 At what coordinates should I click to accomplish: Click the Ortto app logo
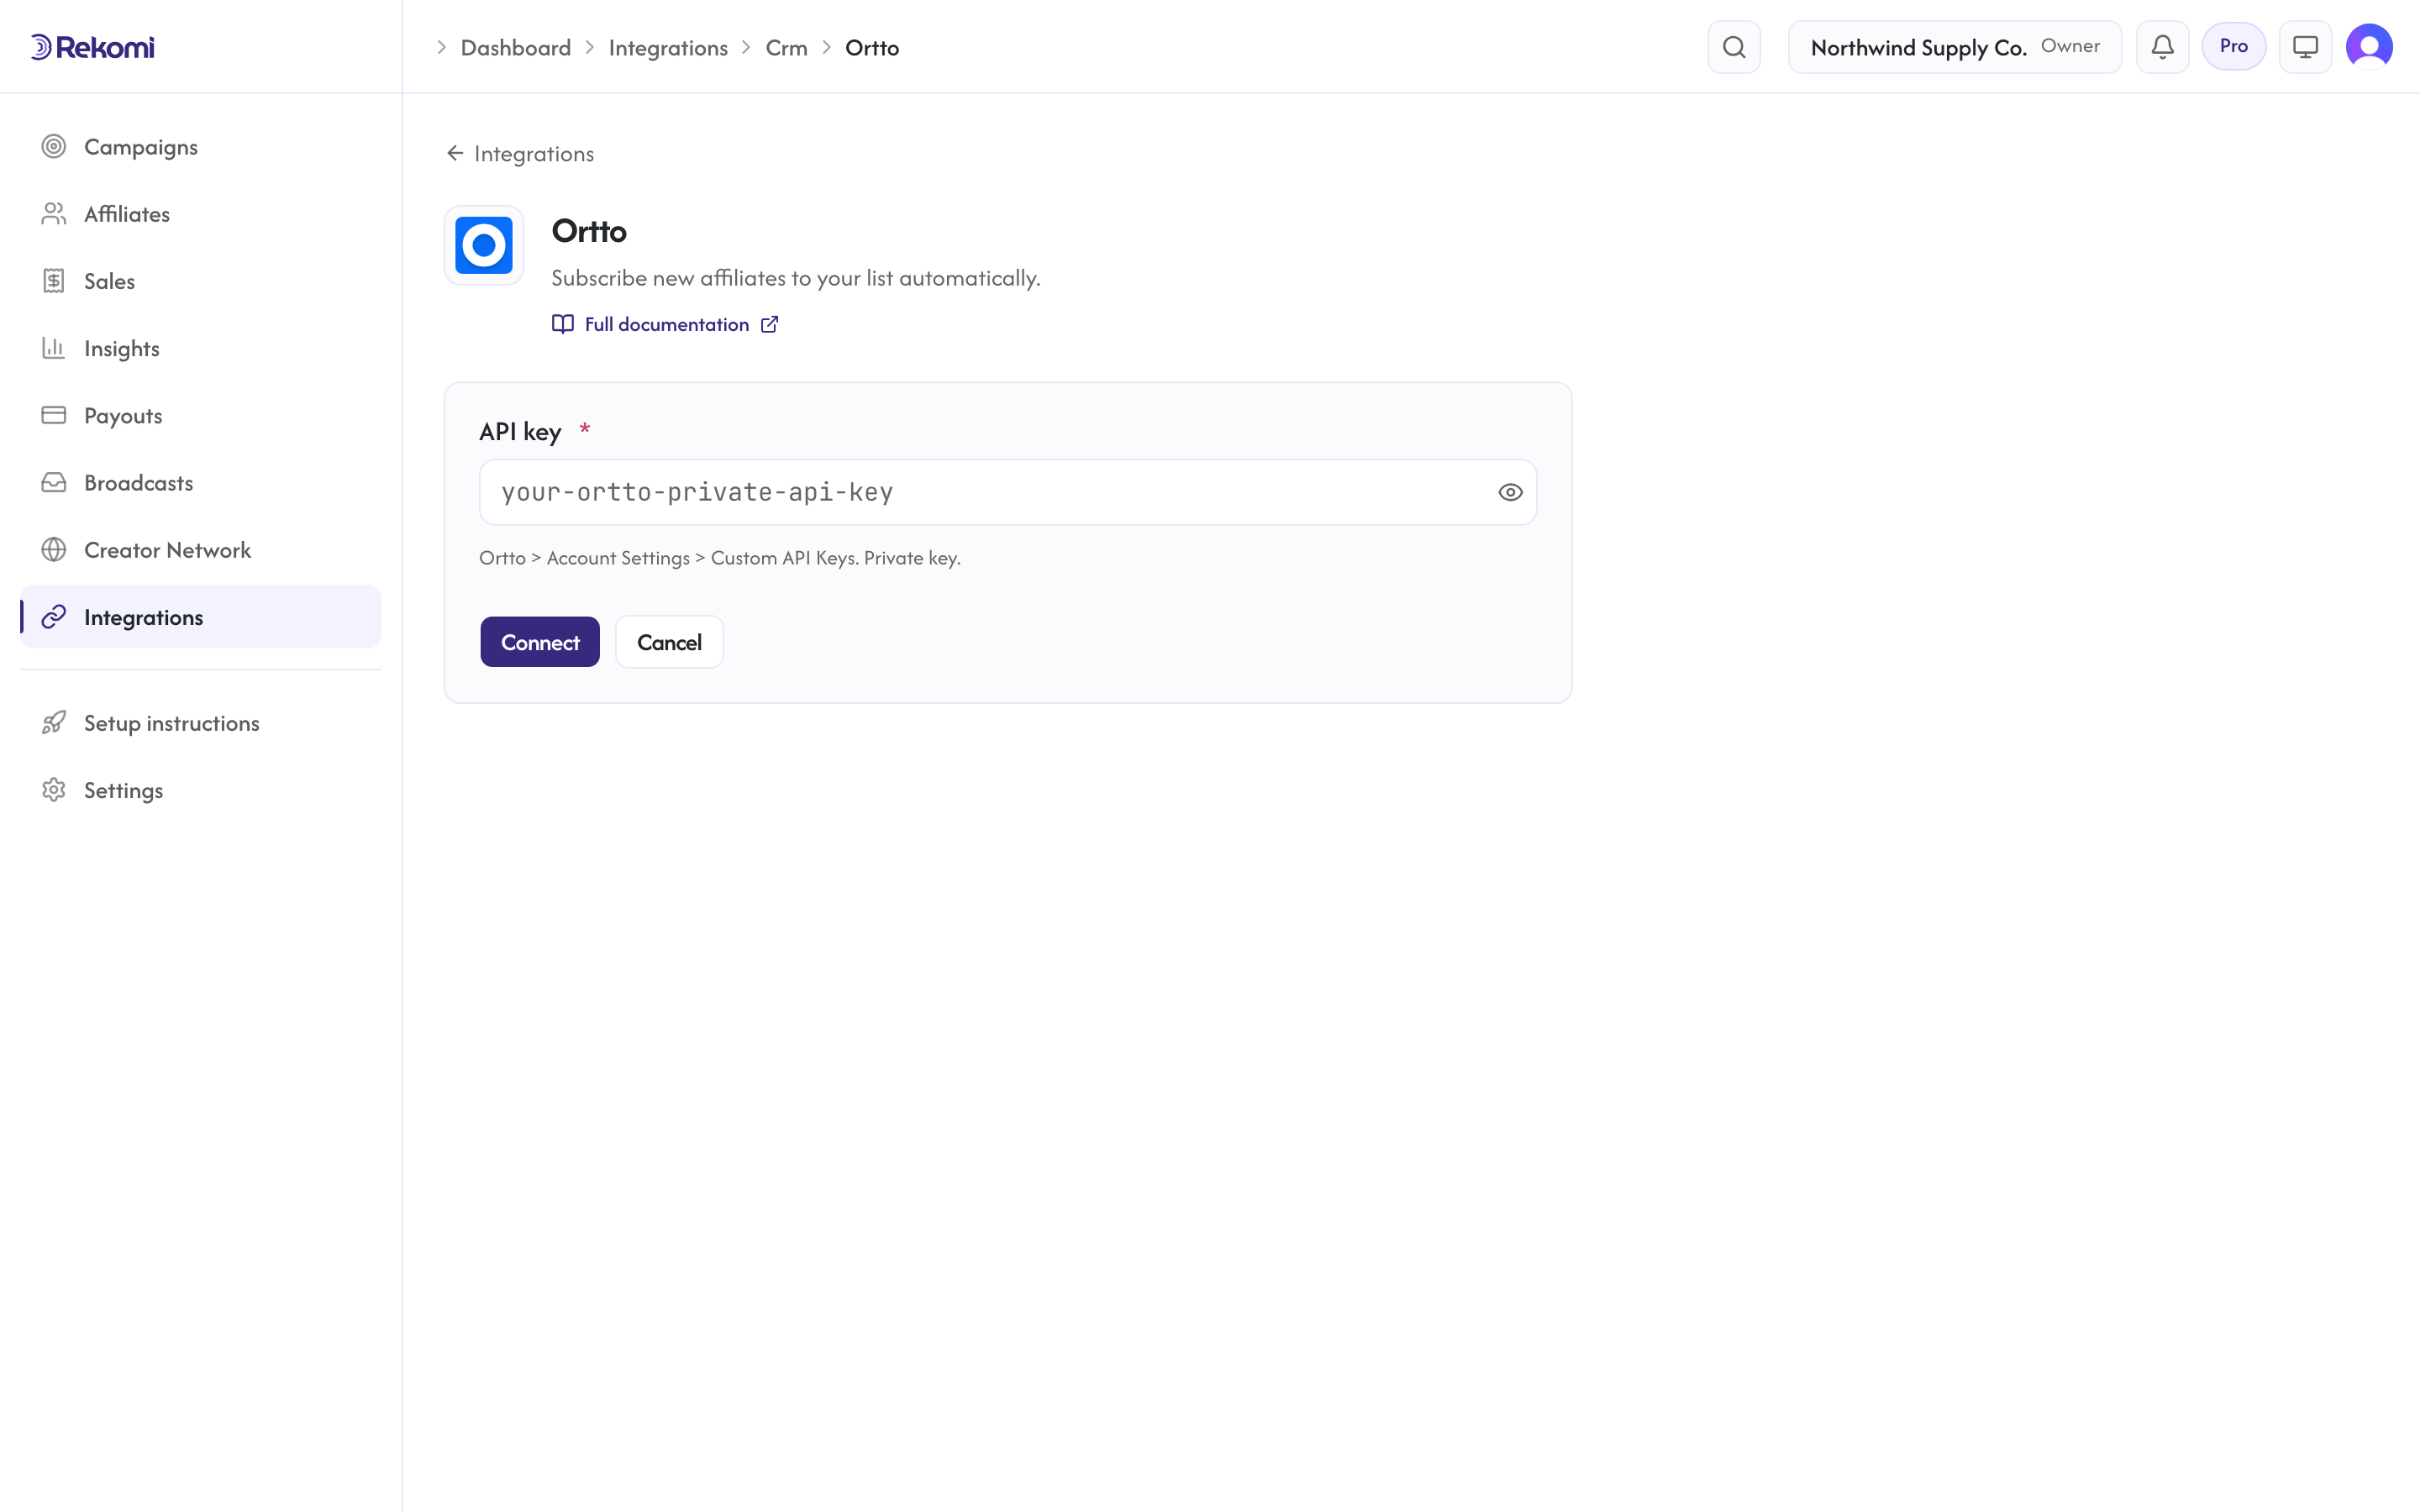[x=484, y=245]
